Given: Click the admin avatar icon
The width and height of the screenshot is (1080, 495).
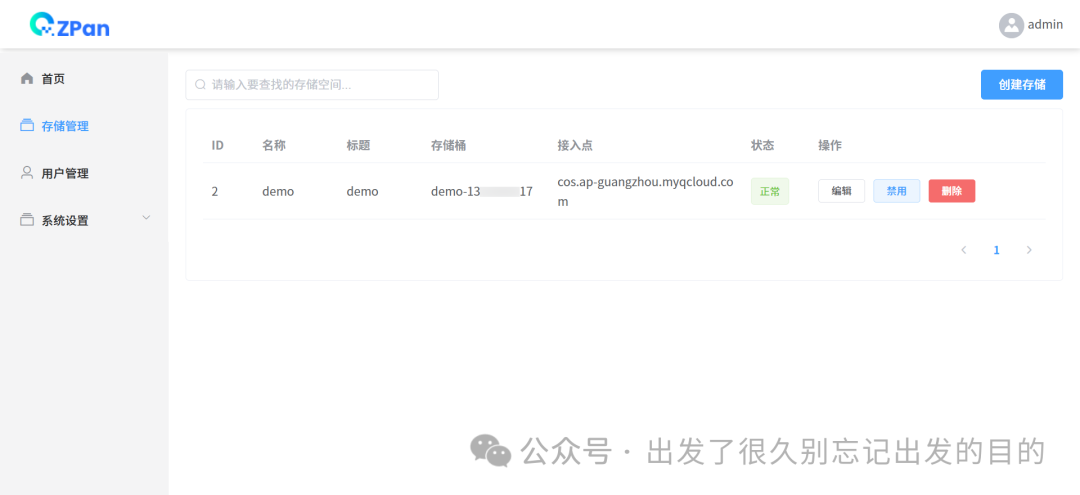Looking at the screenshot, I should (1011, 25).
